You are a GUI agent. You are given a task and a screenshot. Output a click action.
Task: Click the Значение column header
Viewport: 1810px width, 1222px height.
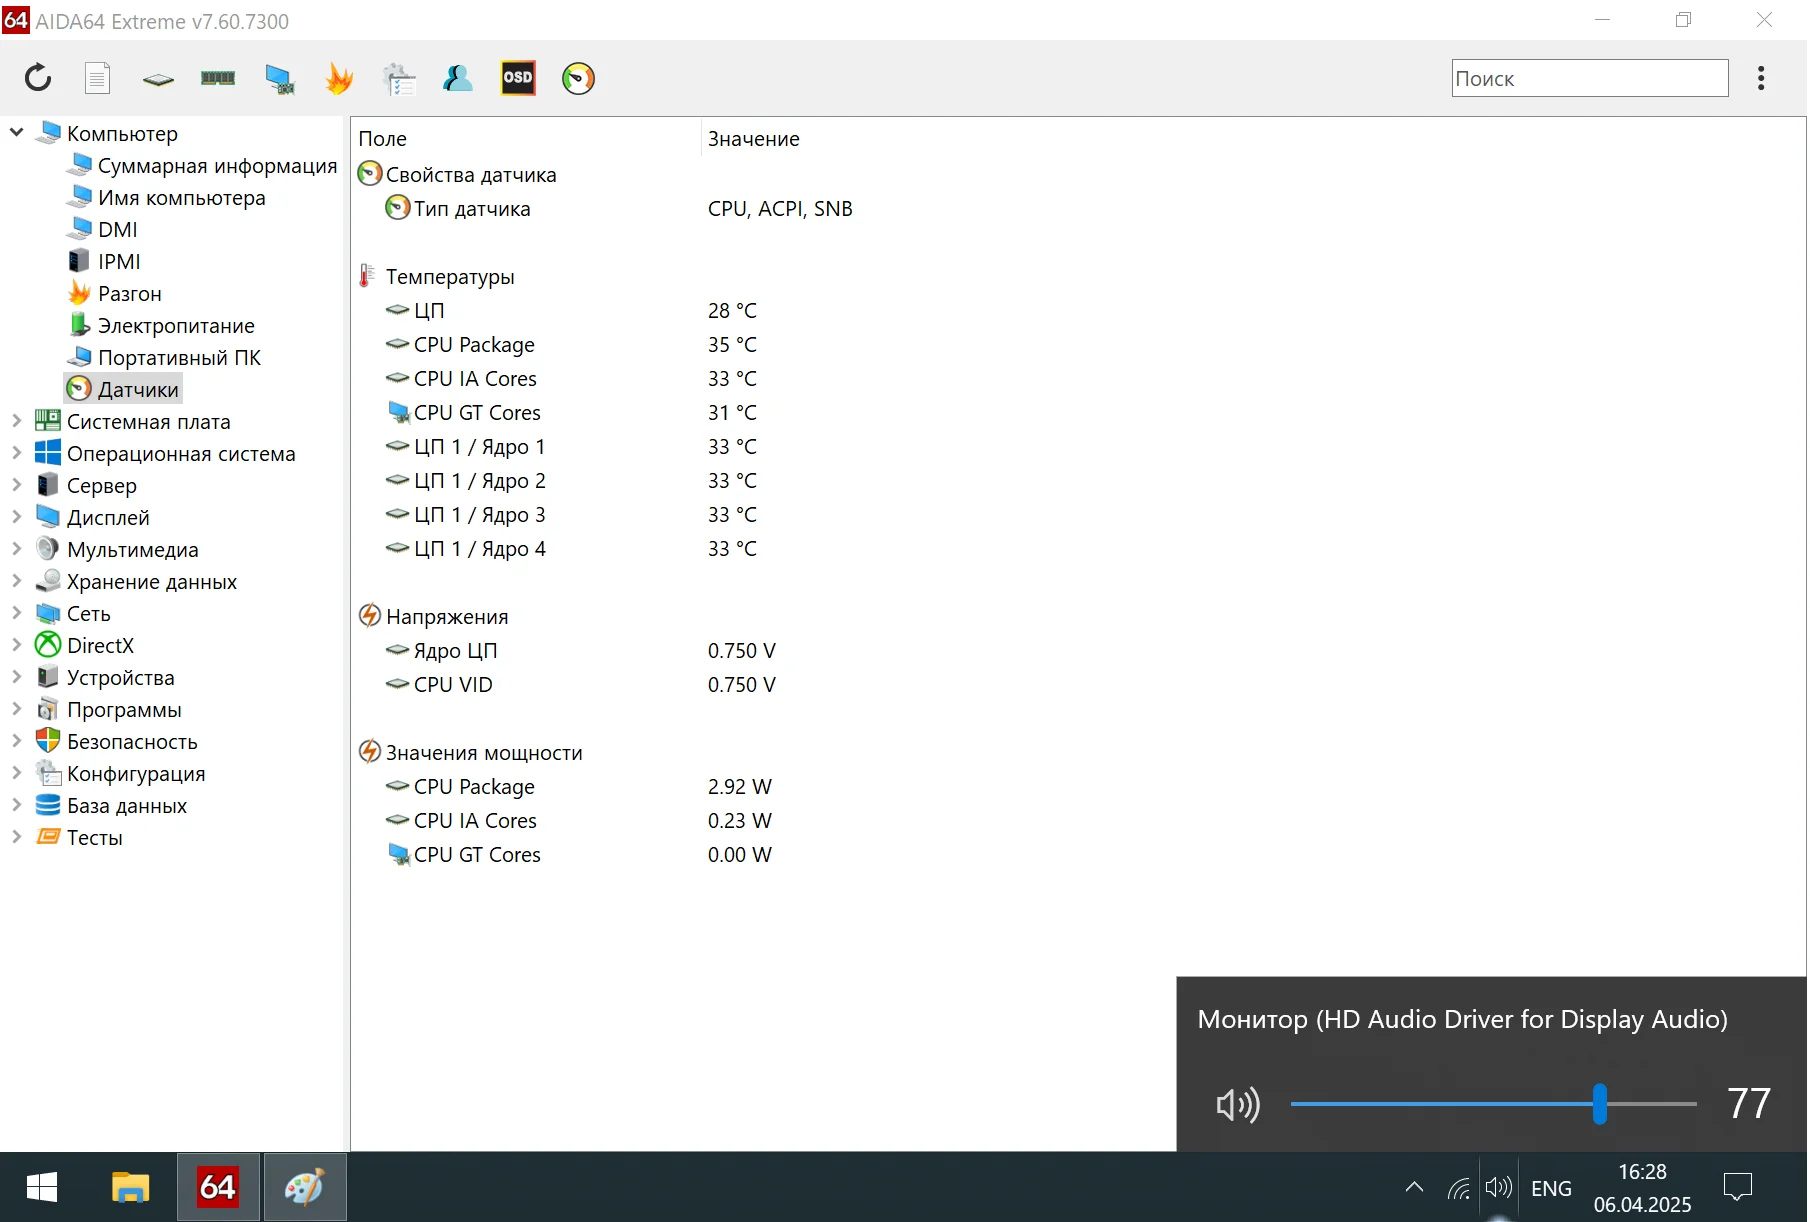tap(754, 139)
